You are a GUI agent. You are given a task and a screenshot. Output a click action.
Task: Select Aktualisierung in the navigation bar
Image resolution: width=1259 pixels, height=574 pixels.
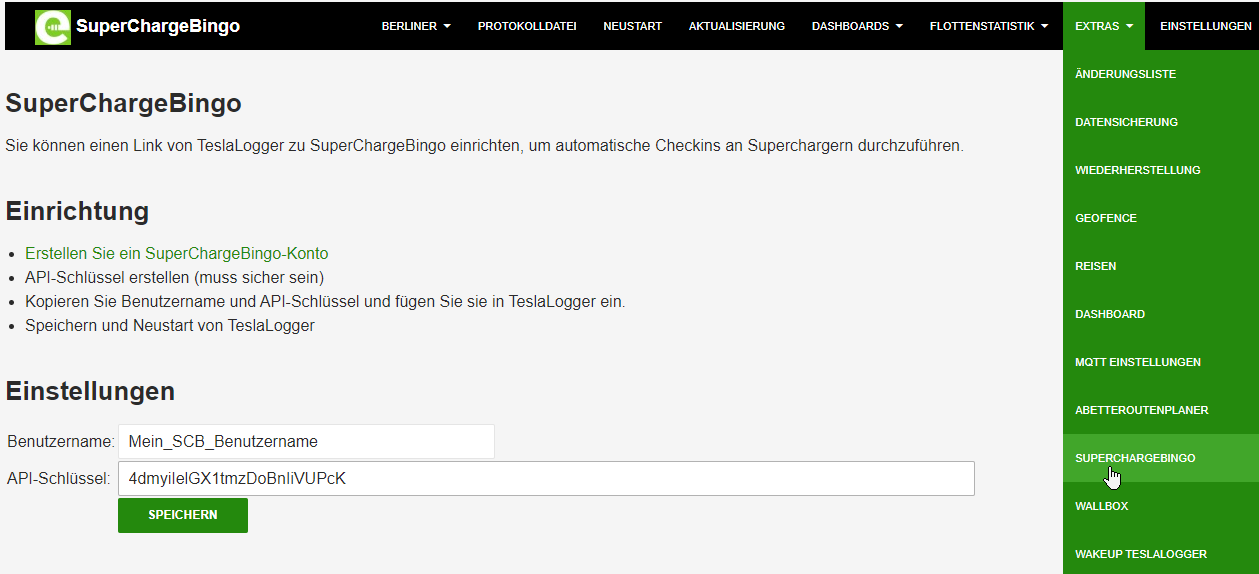tap(736, 26)
